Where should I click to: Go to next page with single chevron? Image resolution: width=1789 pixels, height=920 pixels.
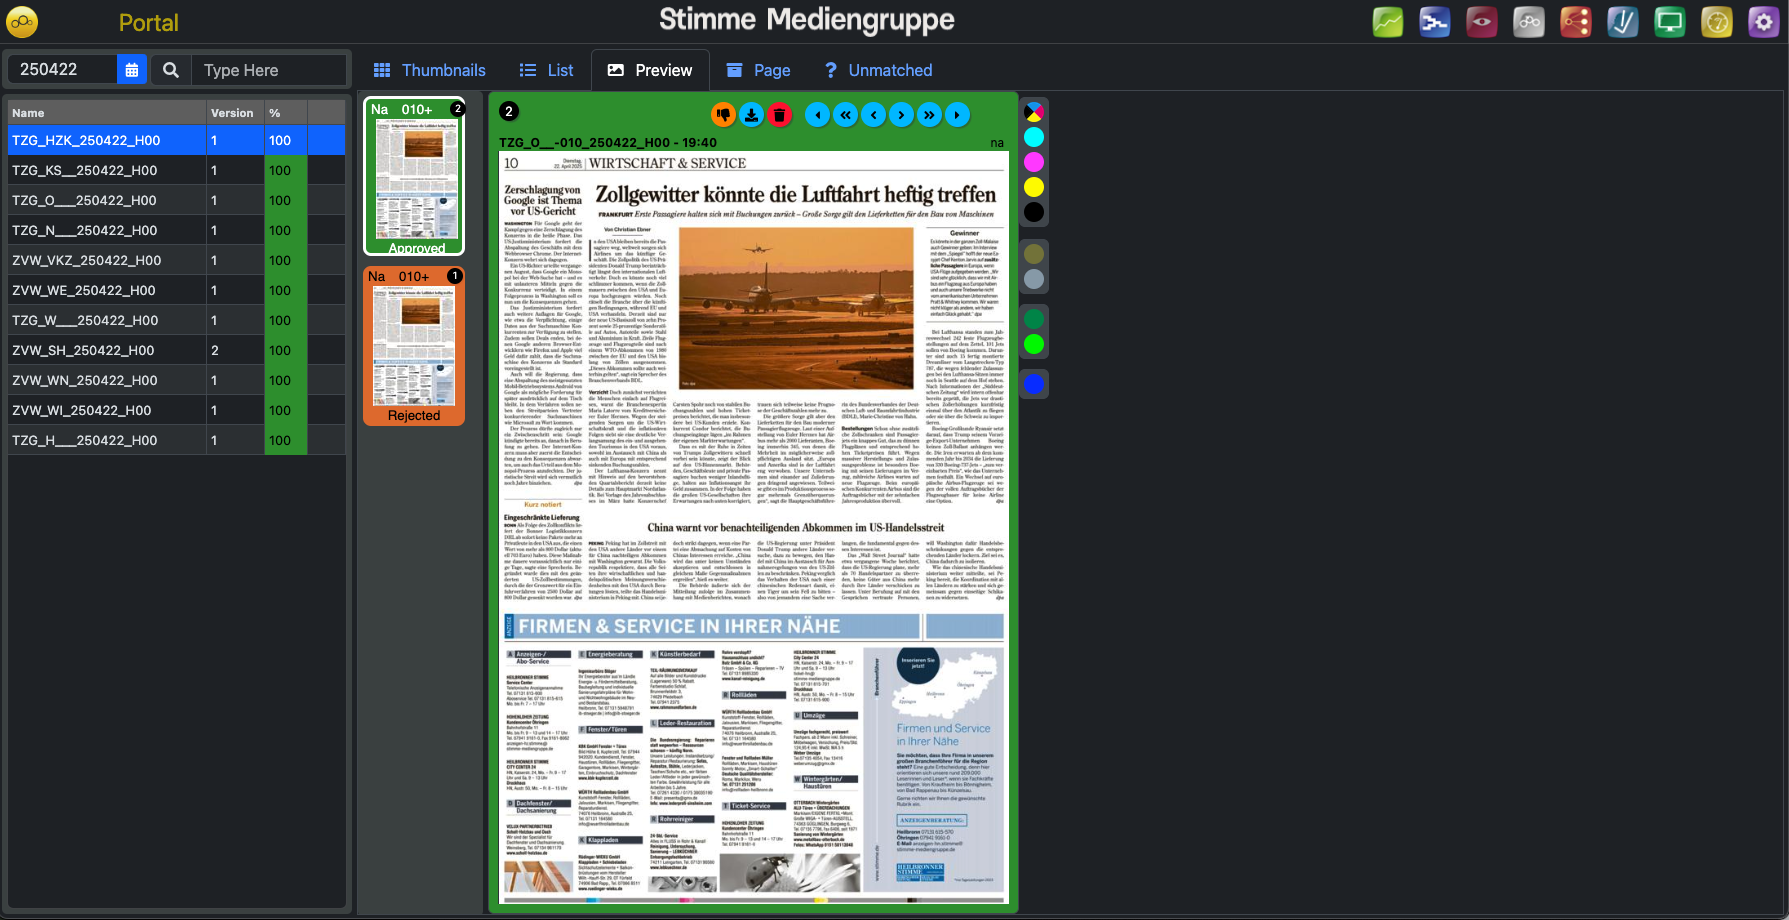coord(902,115)
